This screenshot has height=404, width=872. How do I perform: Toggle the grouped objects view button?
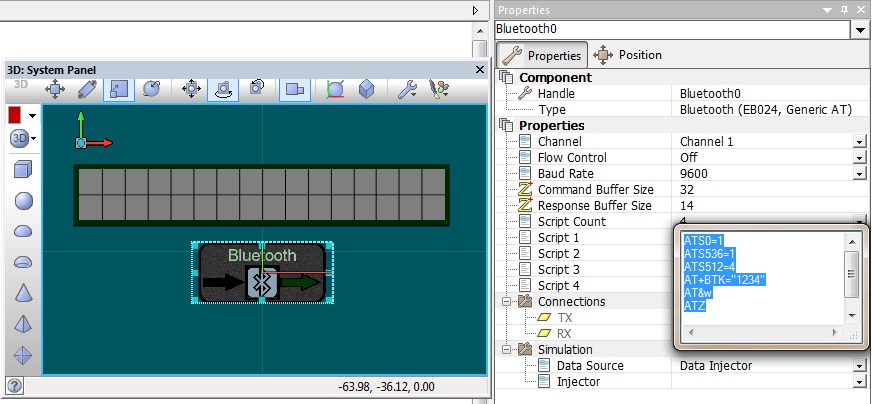point(294,89)
